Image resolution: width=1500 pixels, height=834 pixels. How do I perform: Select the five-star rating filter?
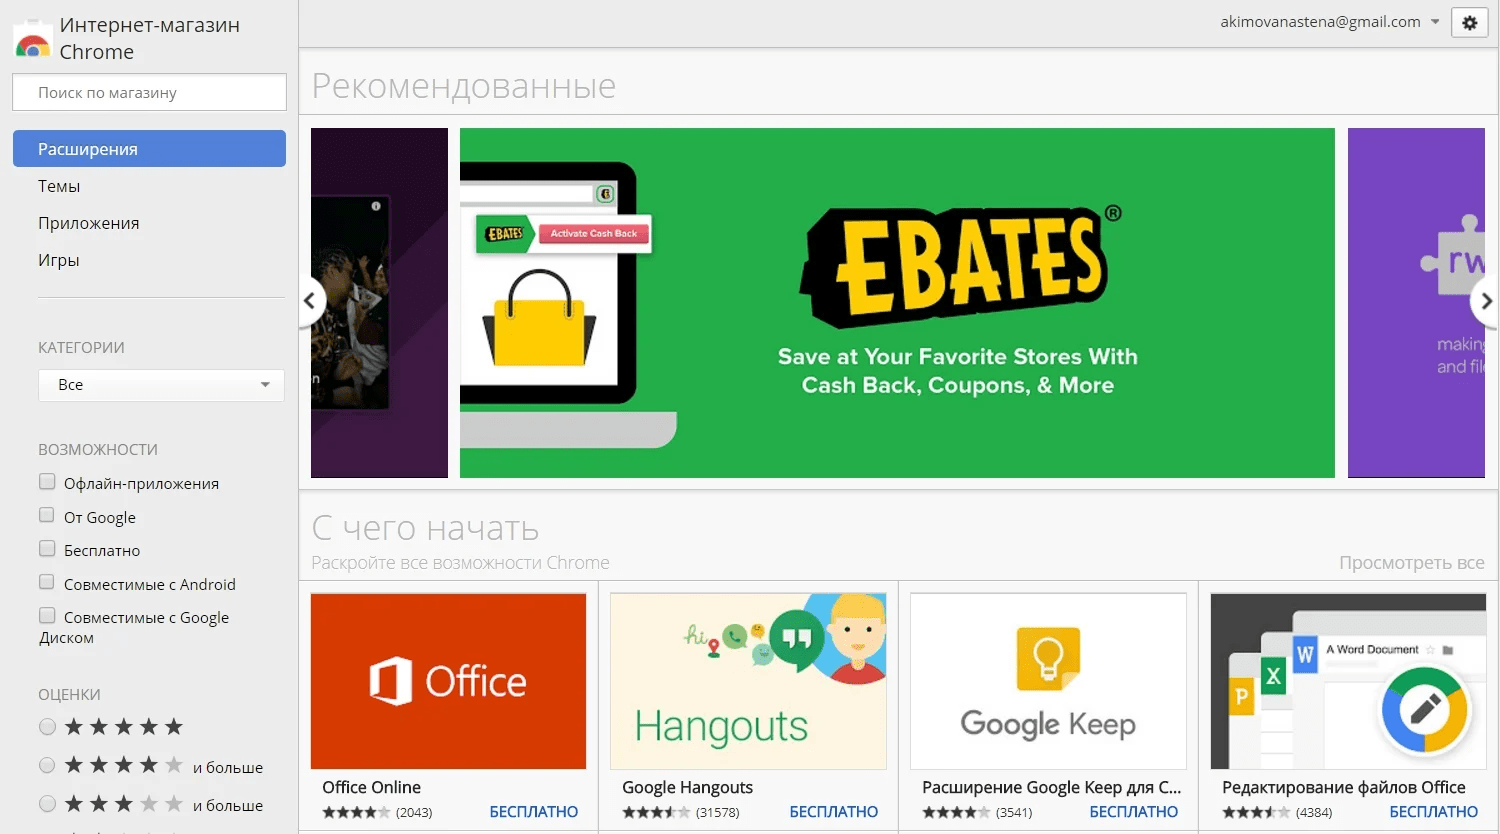pyautogui.click(x=47, y=727)
